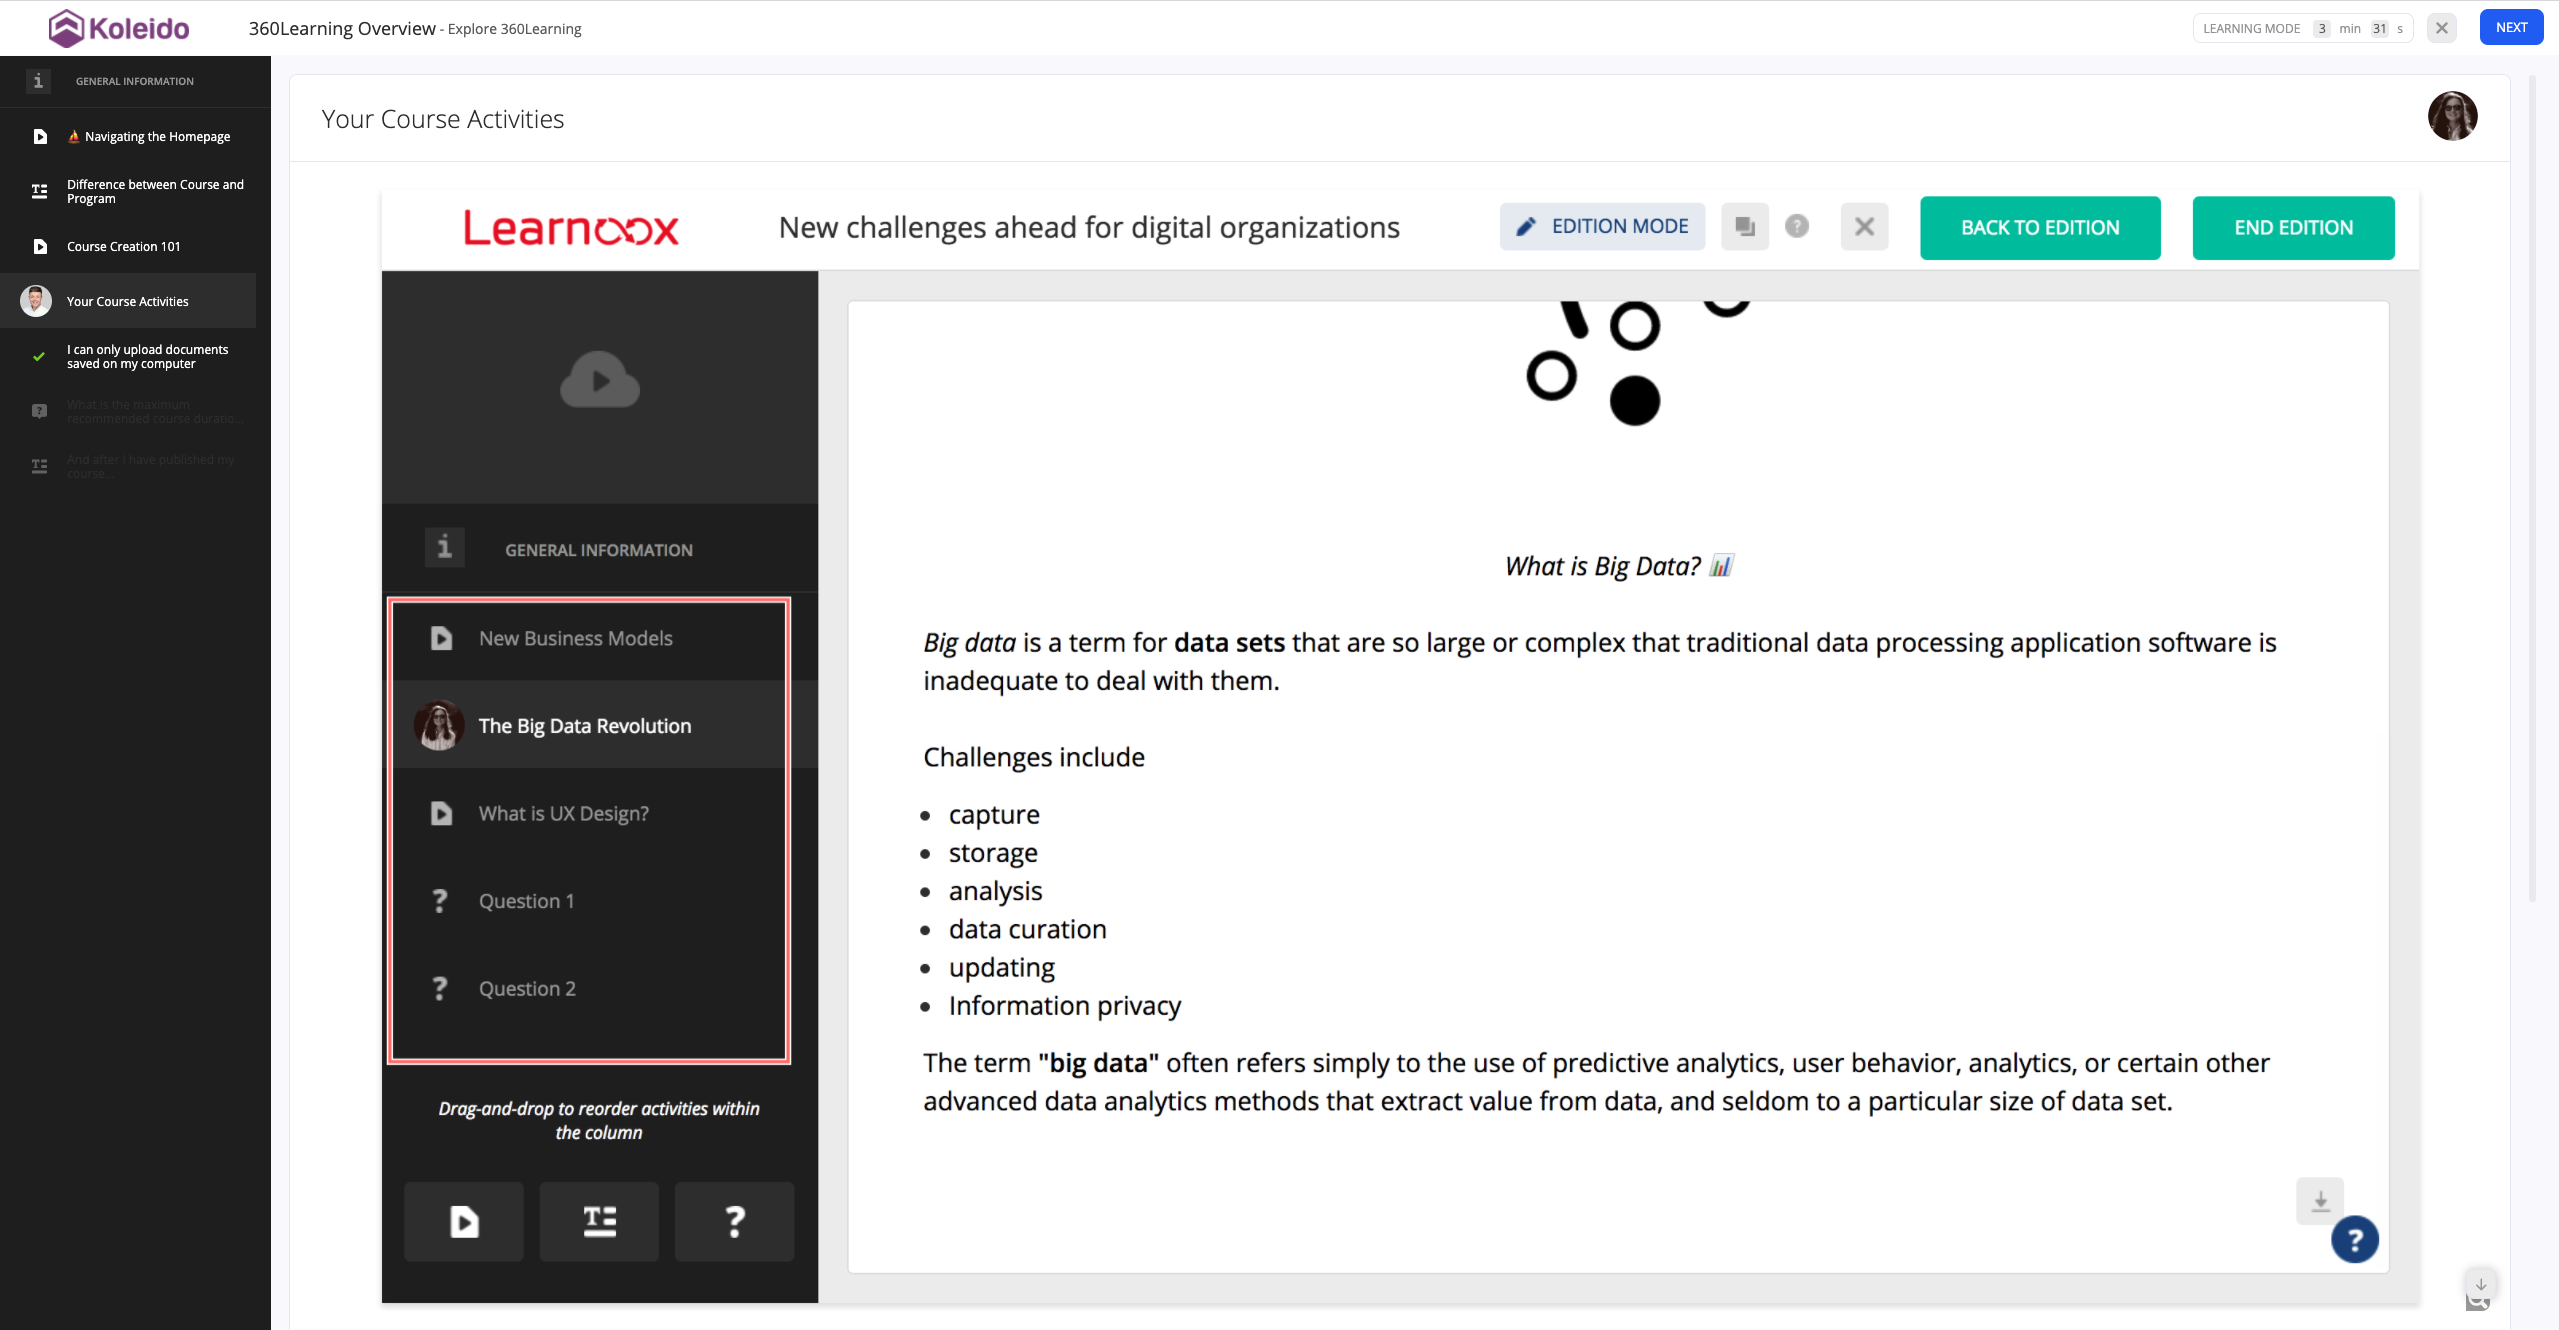Screen dimensions: 2559x1330
Task: Expand General Information in the Learnoox panel
Action: [598, 550]
